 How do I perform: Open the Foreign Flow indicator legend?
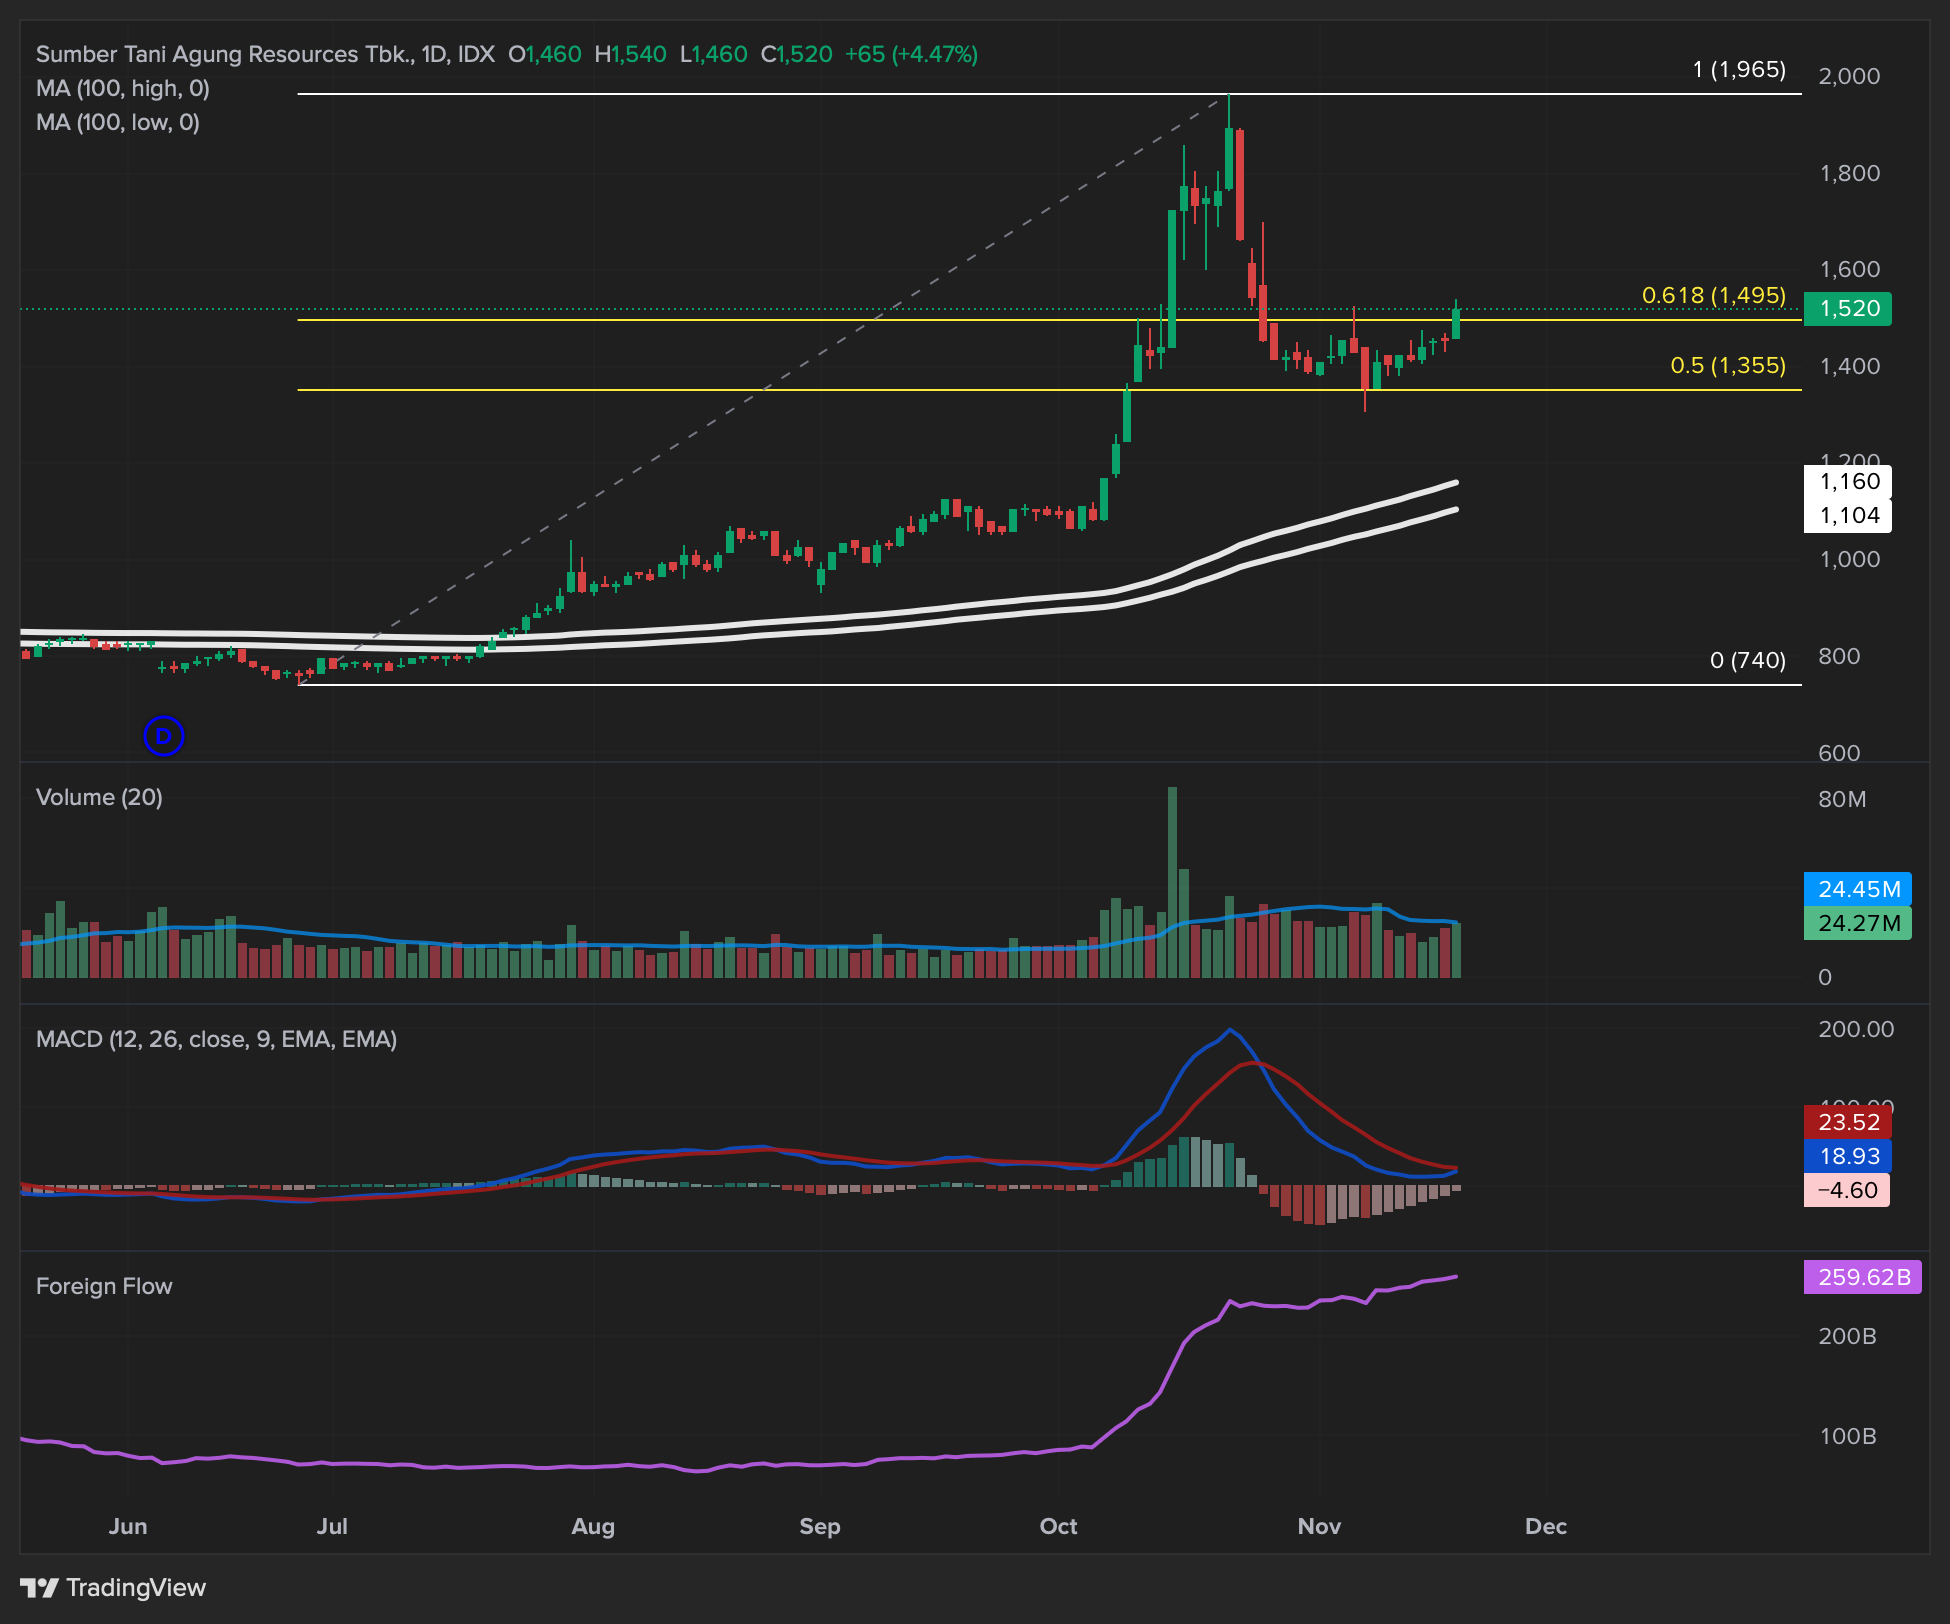[x=104, y=1286]
